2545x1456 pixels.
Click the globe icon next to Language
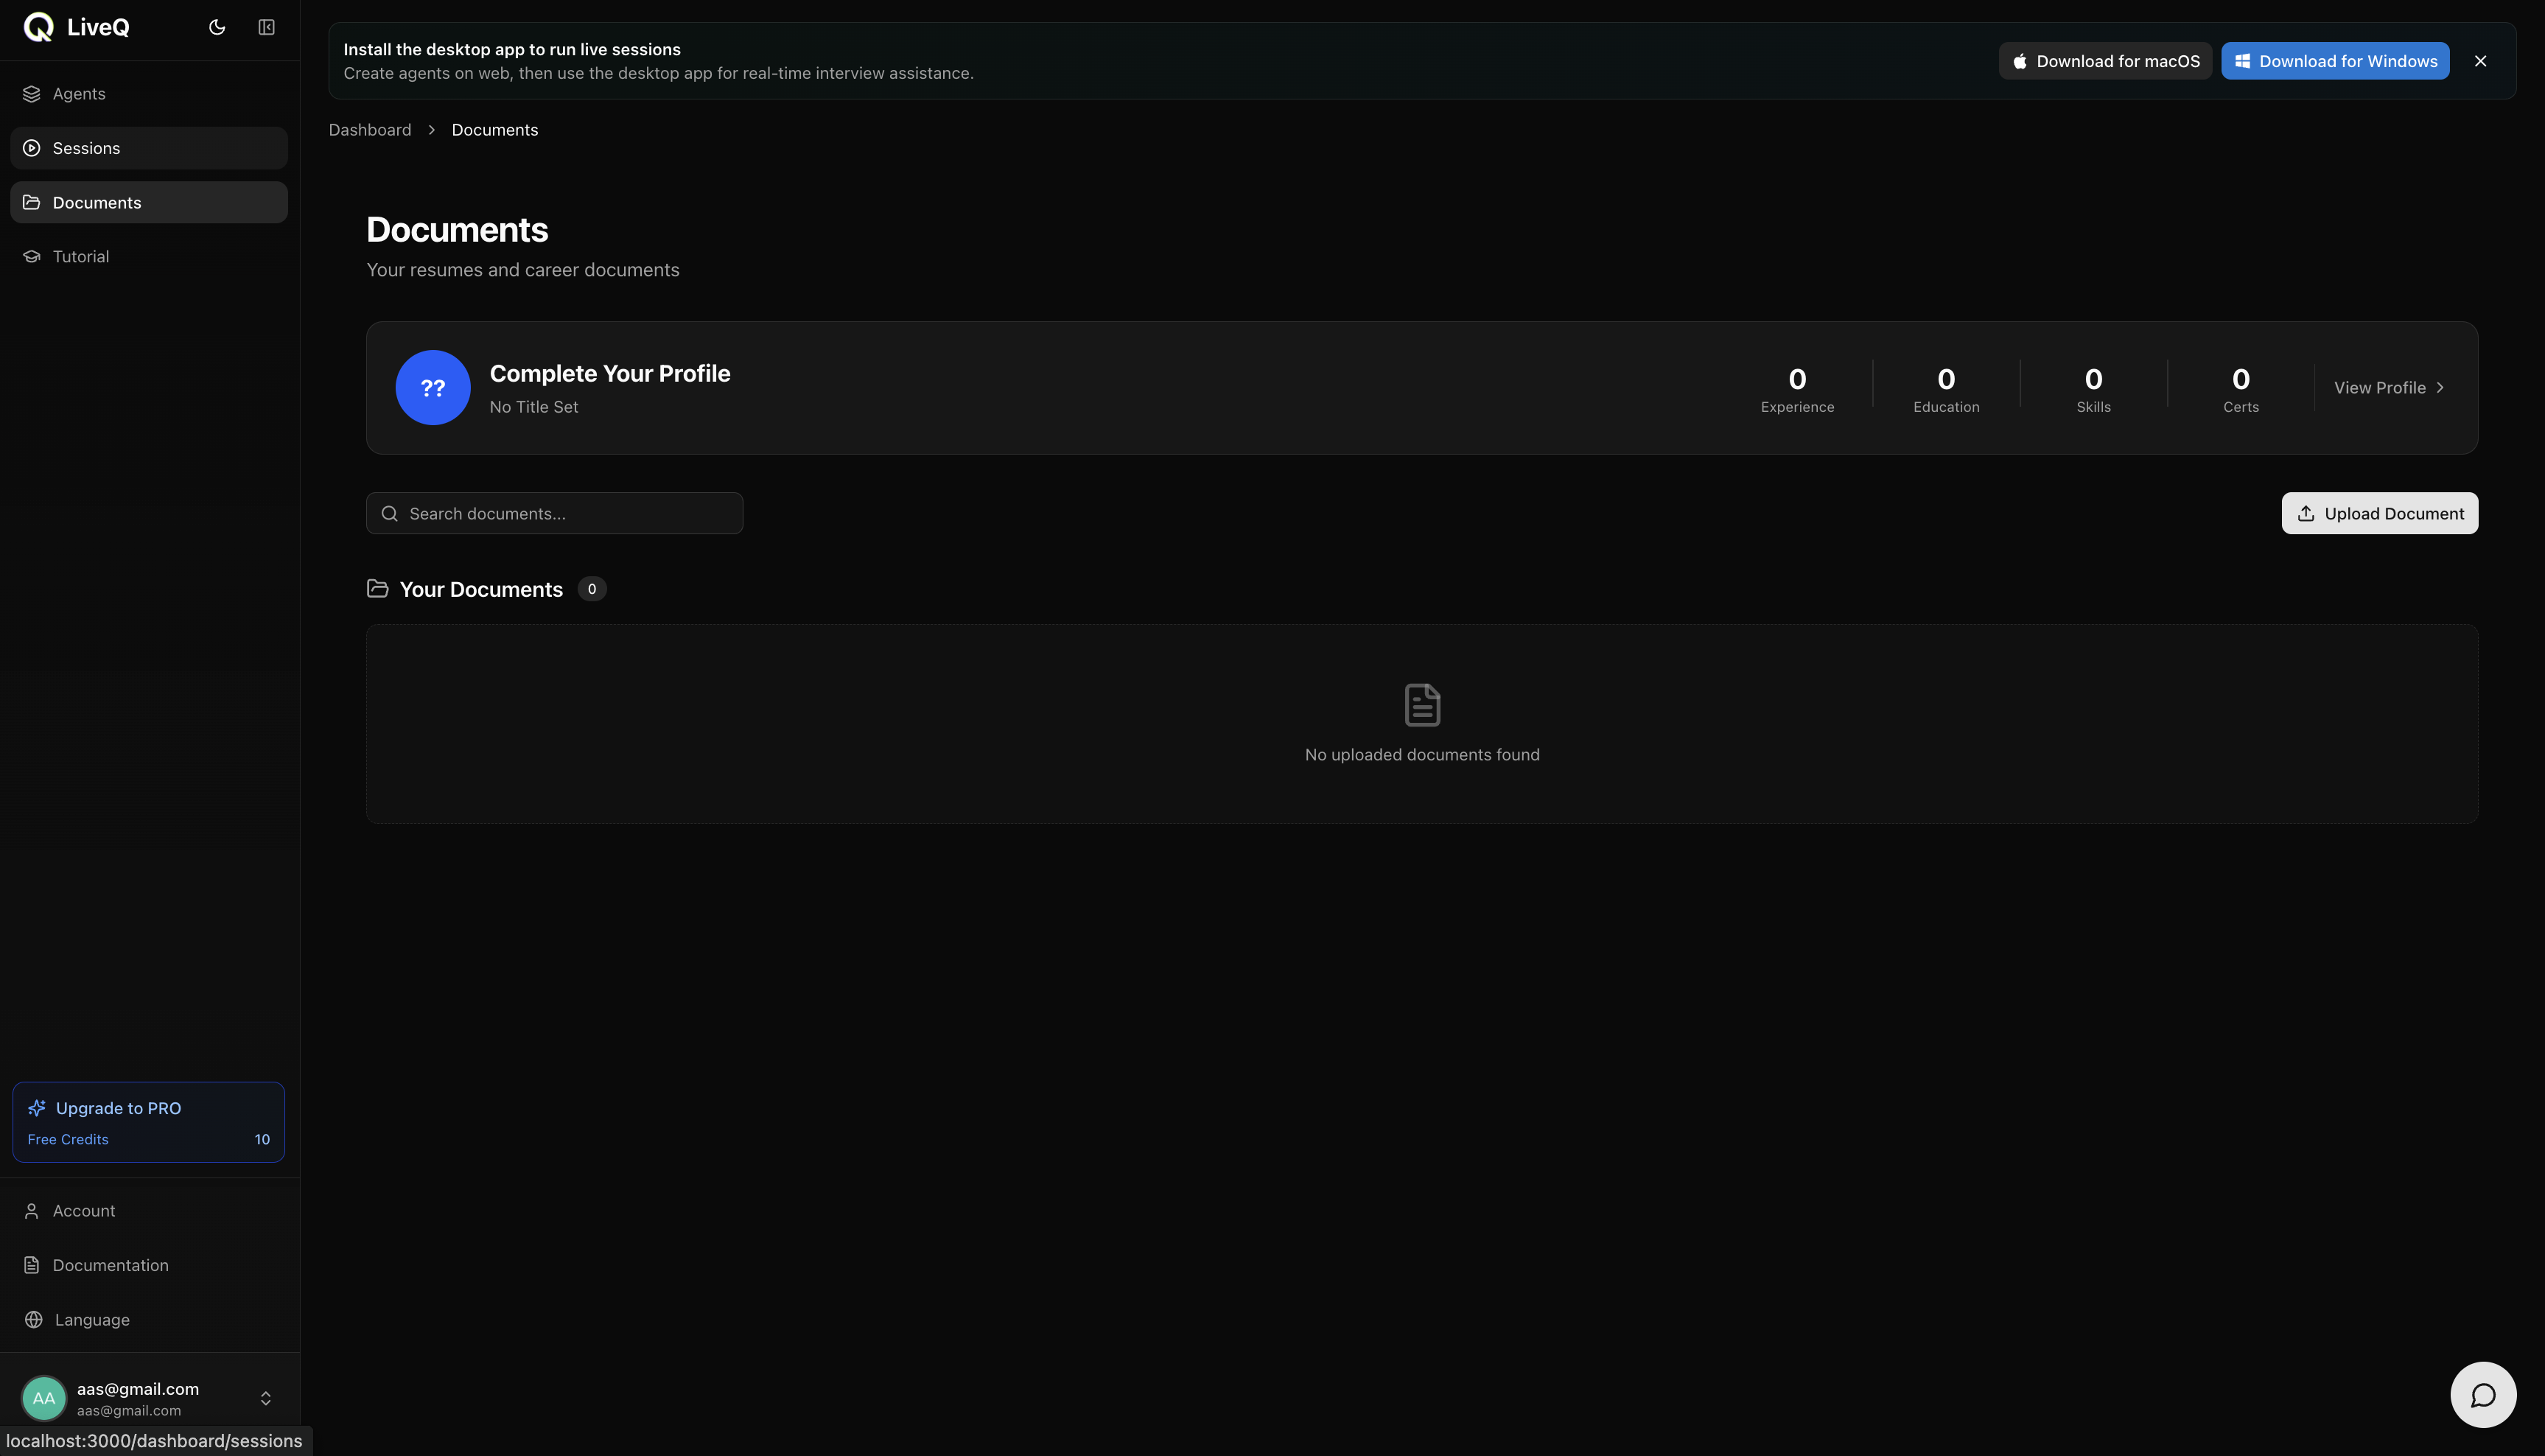click(34, 1320)
